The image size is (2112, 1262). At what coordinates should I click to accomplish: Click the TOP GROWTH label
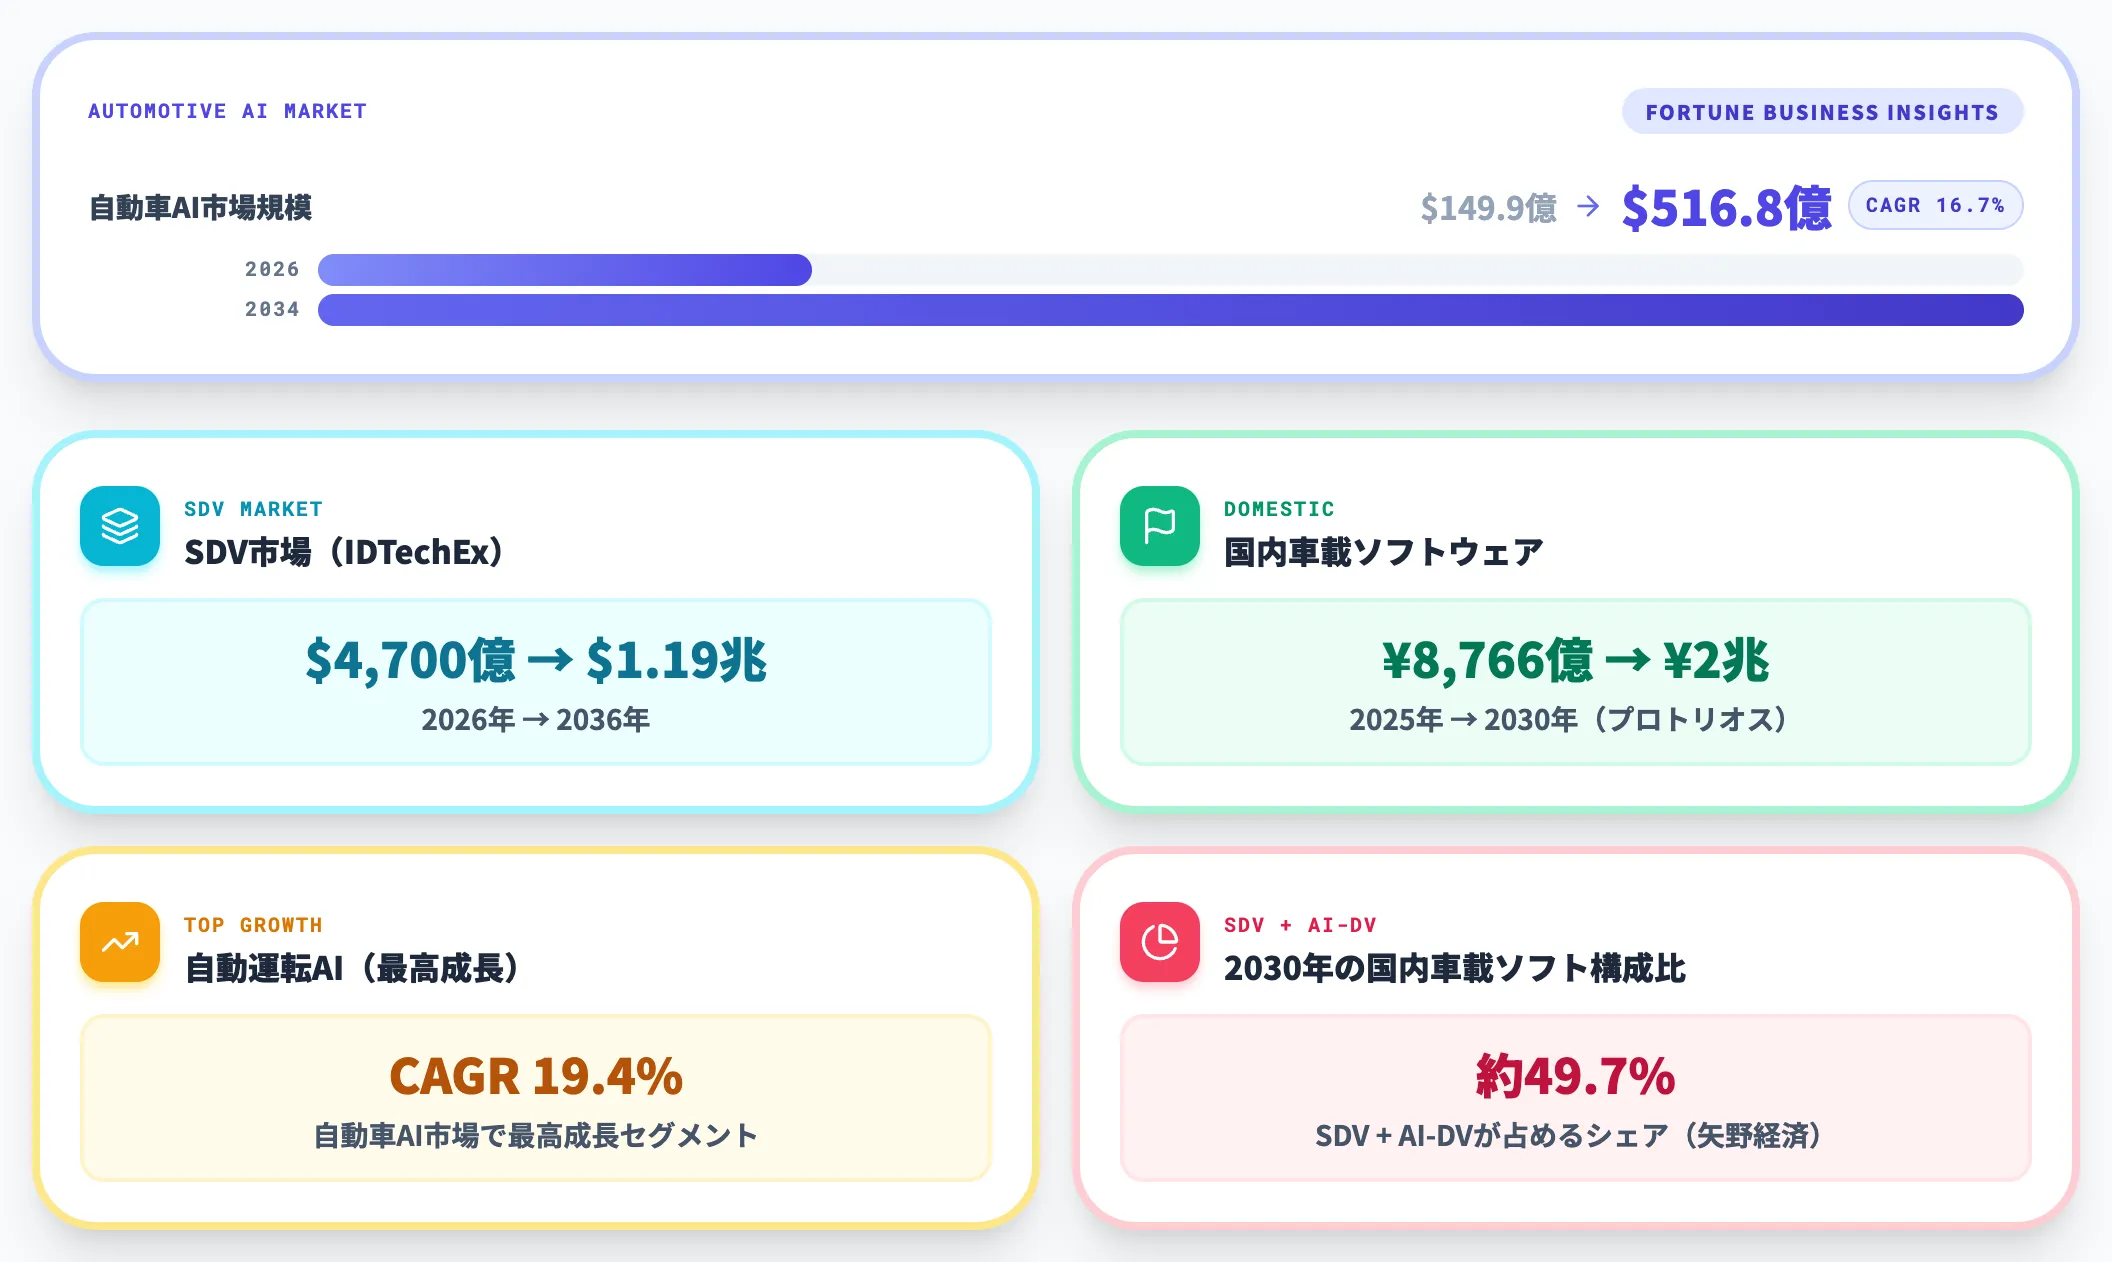tap(253, 925)
